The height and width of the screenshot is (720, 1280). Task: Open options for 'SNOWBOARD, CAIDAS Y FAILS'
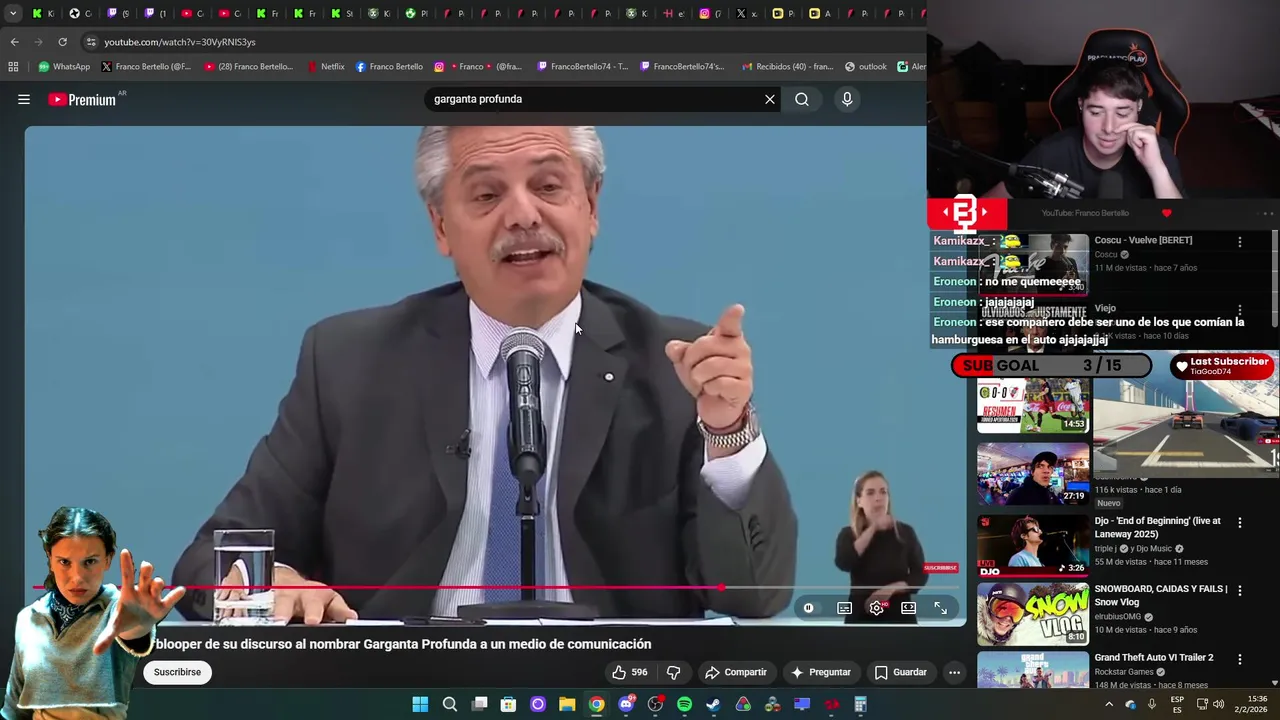[x=1240, y=591]
